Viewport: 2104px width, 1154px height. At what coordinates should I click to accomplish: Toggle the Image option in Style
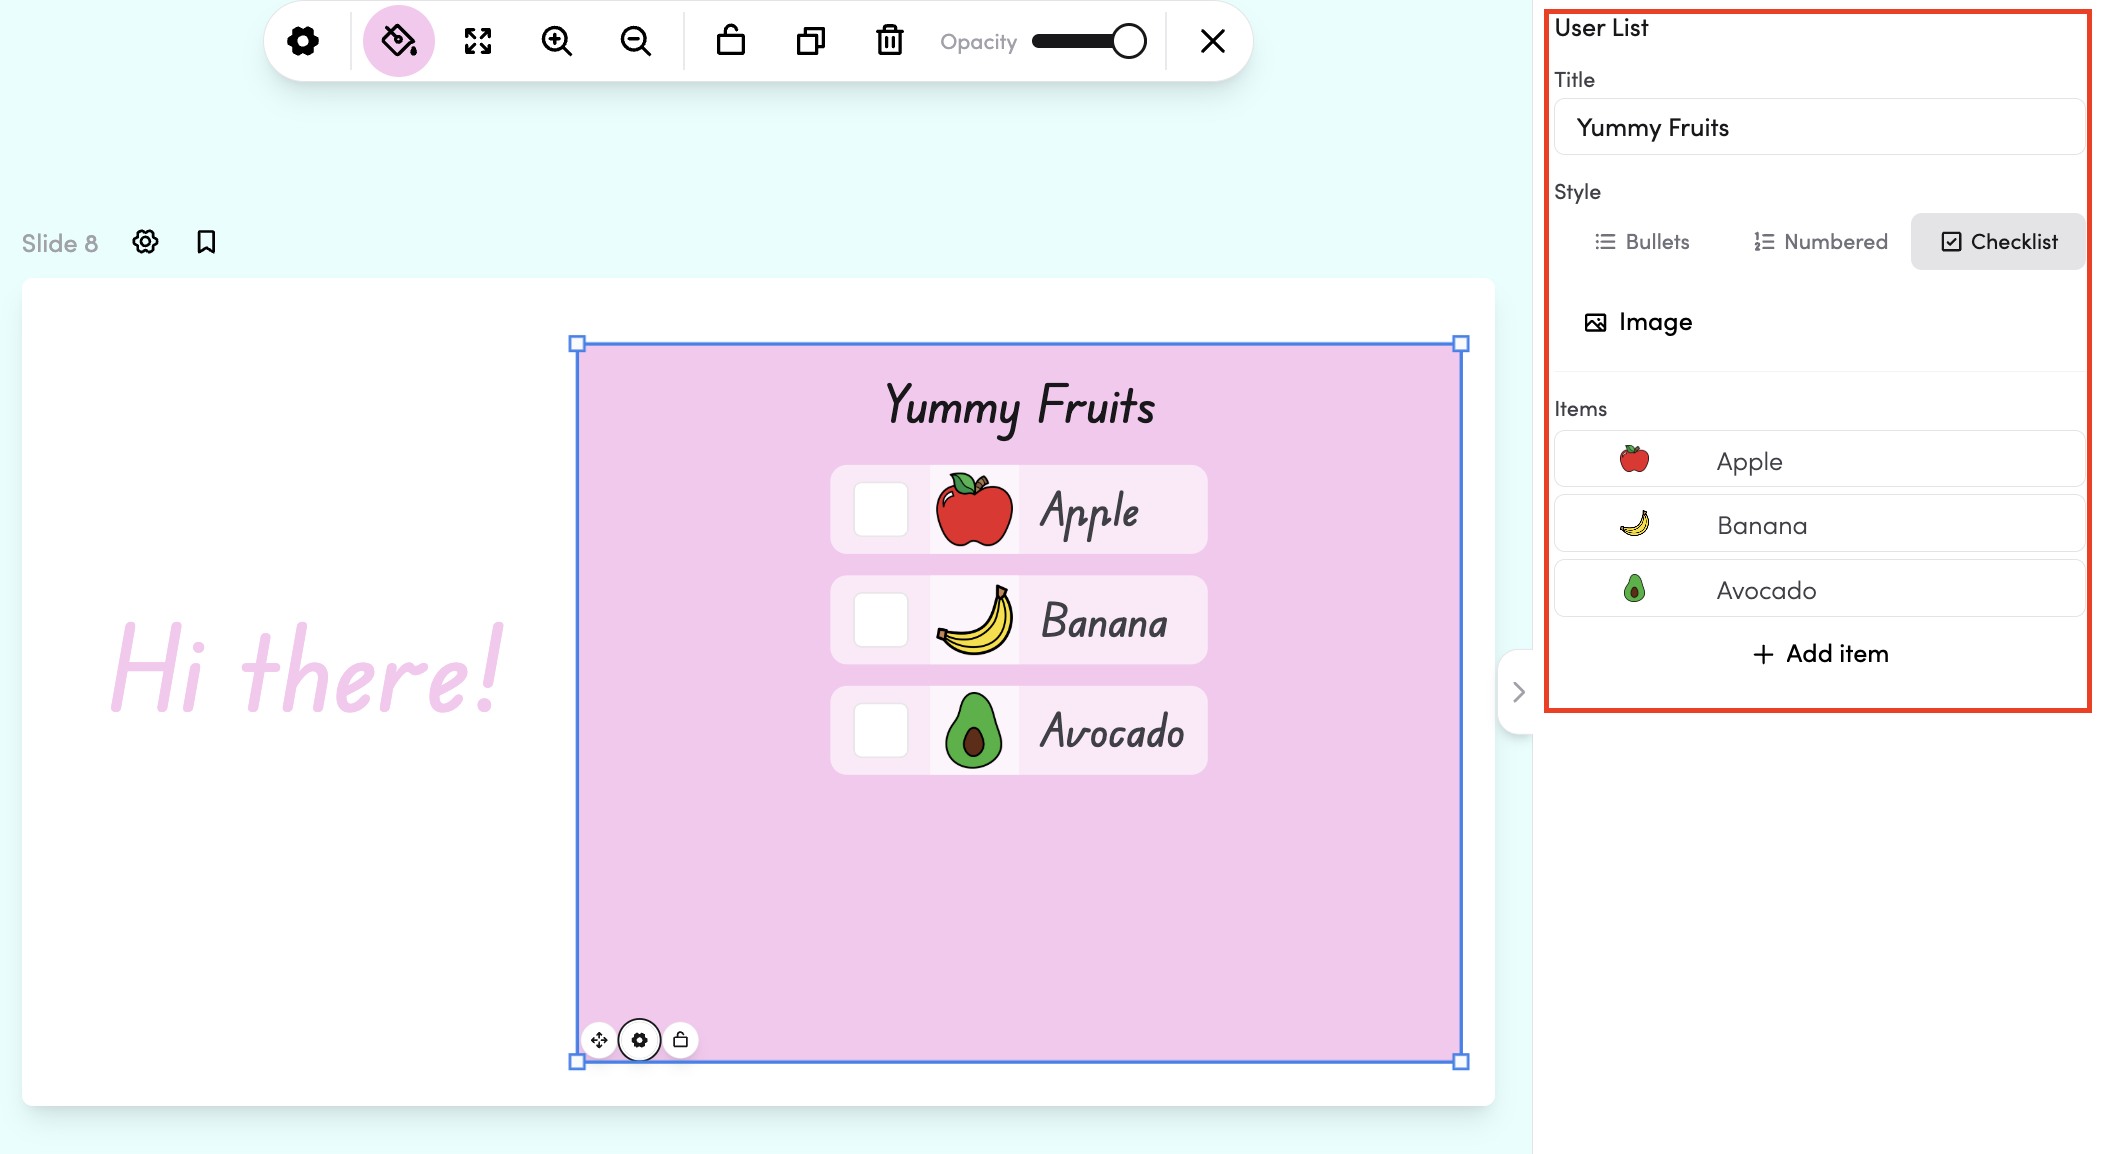coord(1638,322)
